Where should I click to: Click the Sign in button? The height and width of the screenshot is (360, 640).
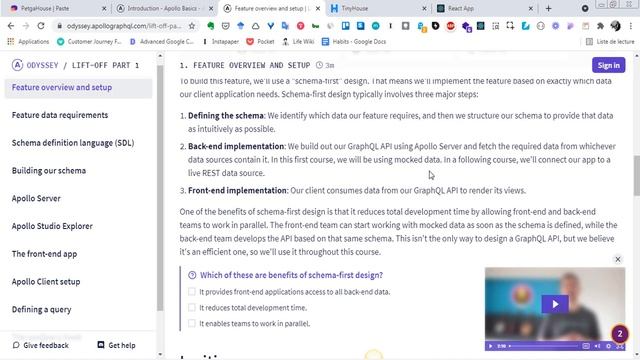[x=609, y=65]
